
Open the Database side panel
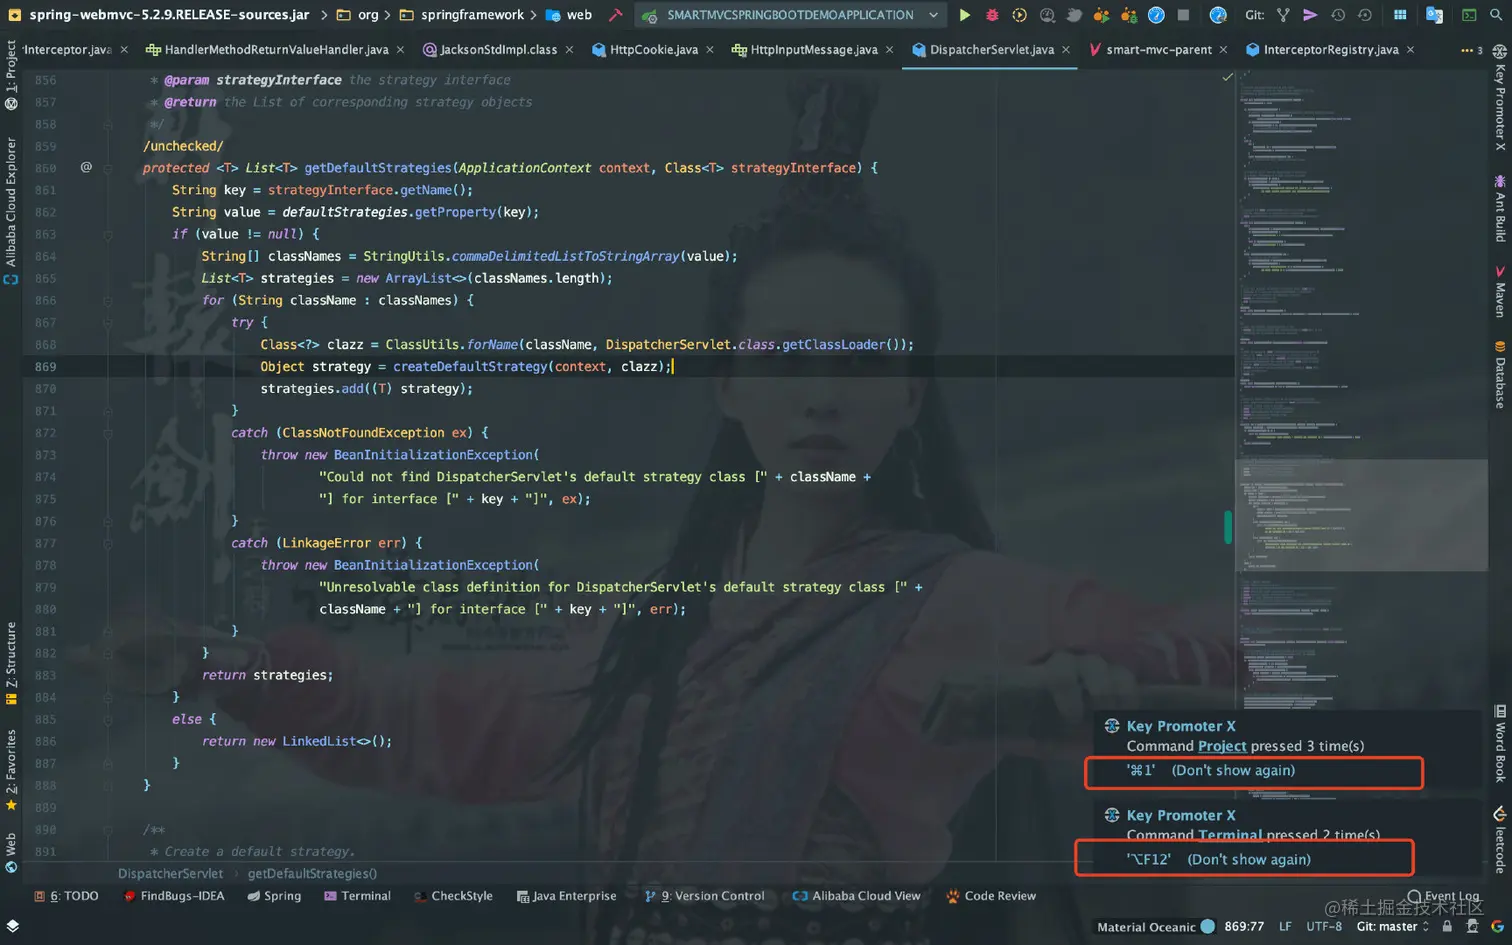pos(1500,375)
